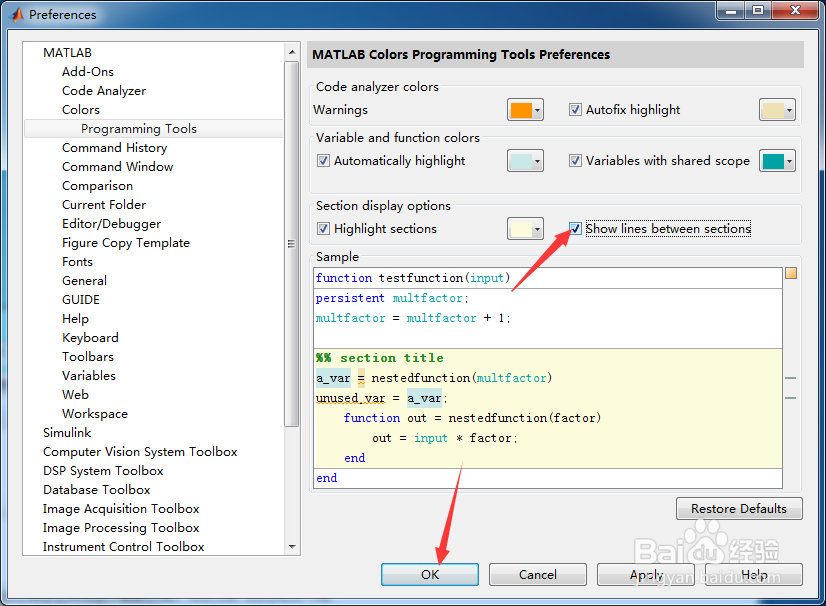The height and width of the screenshot is (606, 826).
Task: Select MATLAB root in preferences tree
Action: point(67,53)
